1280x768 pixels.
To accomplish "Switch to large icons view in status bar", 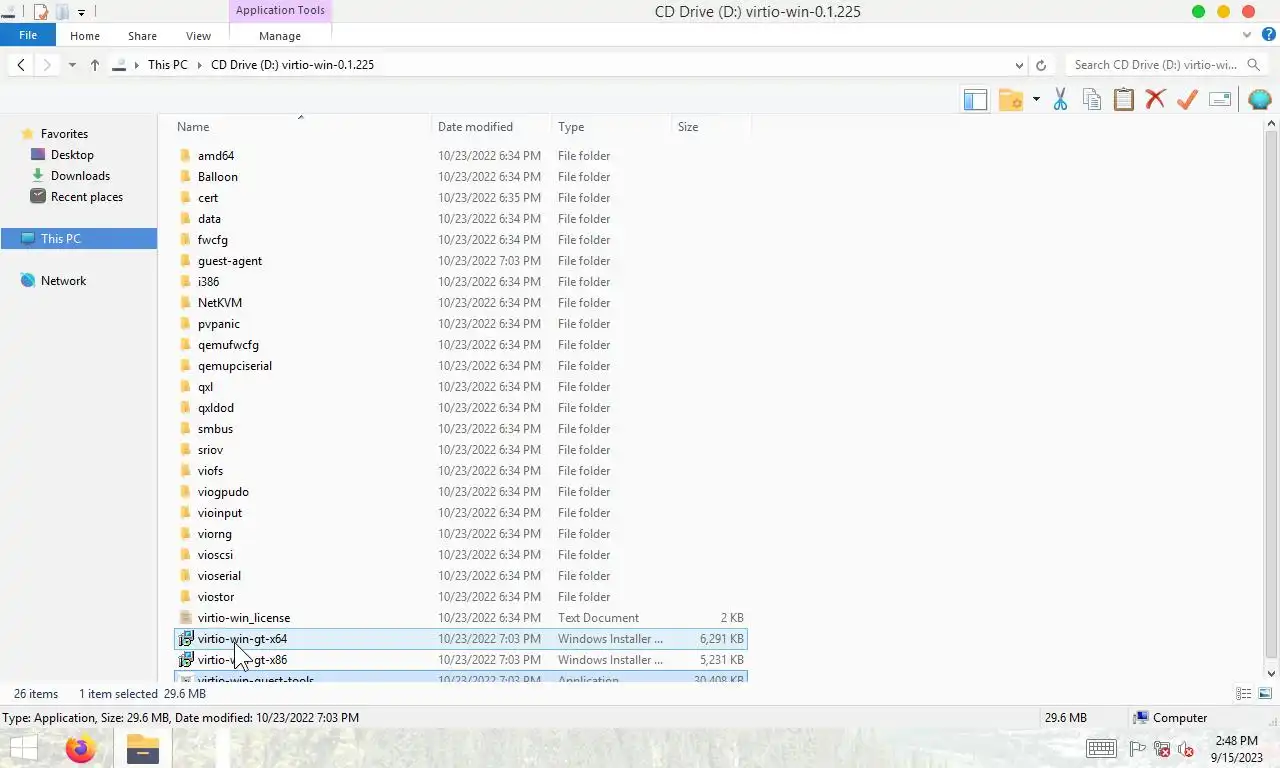I will (1265, 694).
